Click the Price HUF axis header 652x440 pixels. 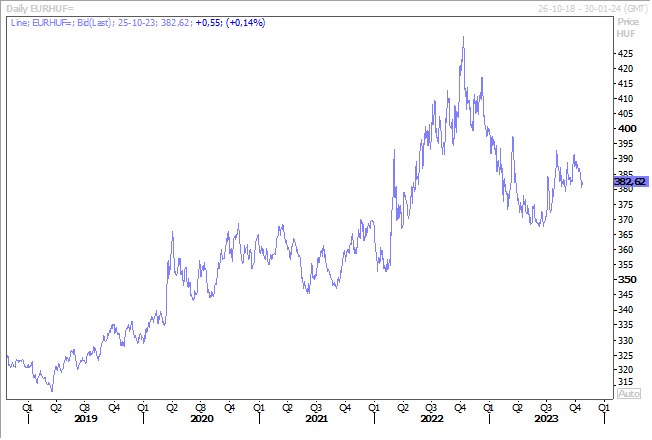627,27
